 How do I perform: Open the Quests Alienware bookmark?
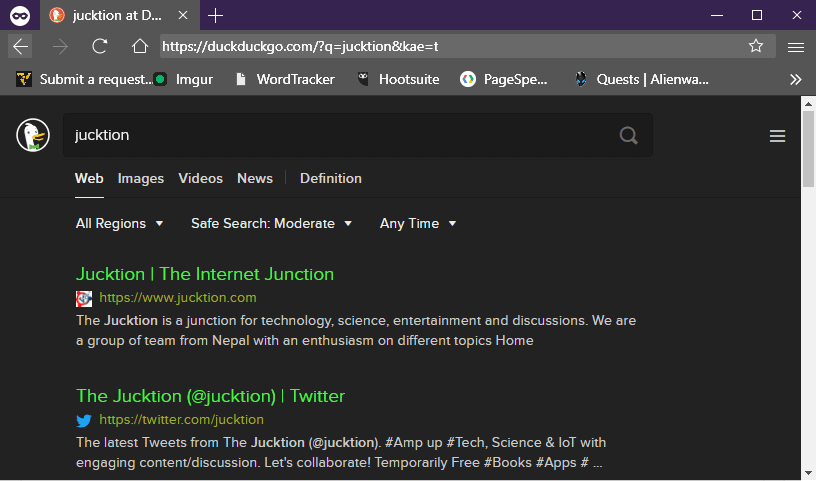pos(642,79)
